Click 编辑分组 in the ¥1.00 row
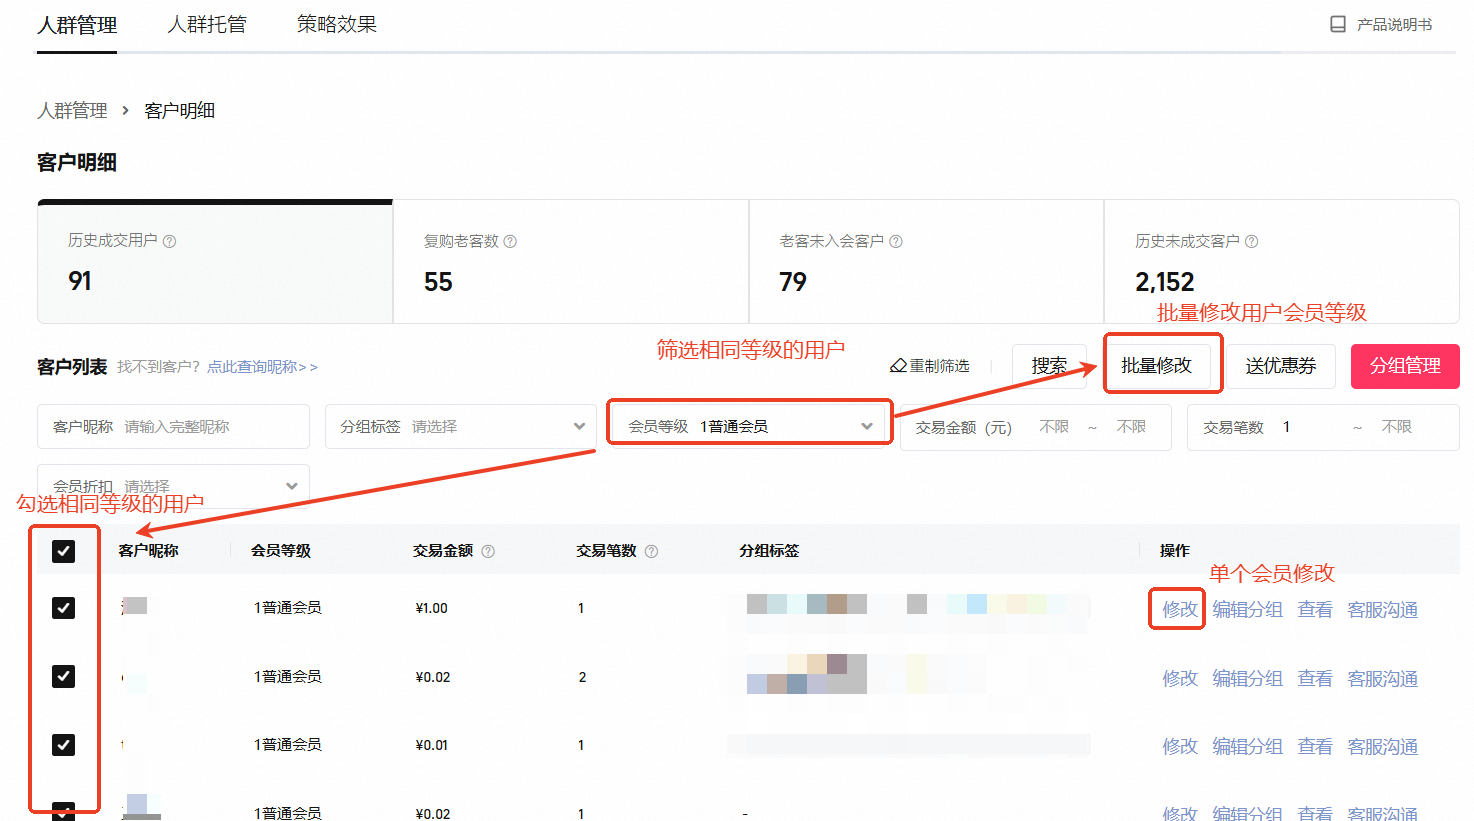1474x821 pixels. 1248,609
